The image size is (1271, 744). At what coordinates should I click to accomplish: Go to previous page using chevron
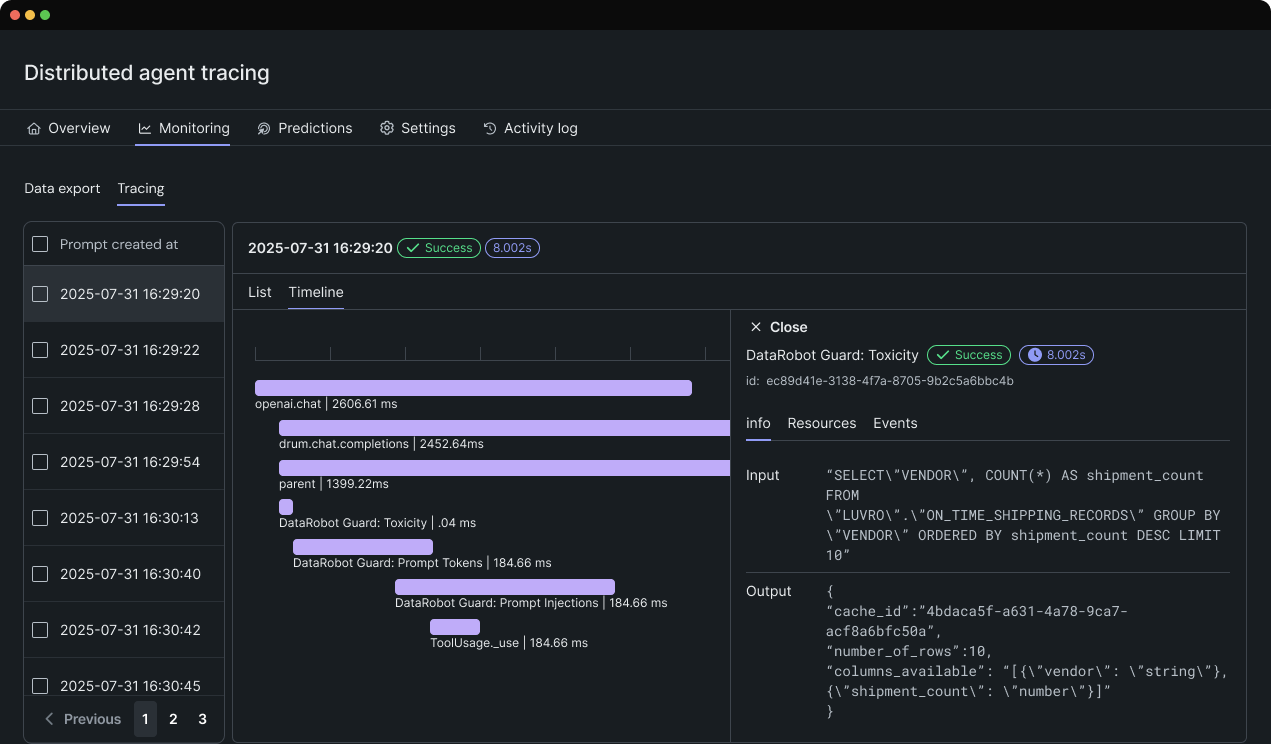(50, 719)
